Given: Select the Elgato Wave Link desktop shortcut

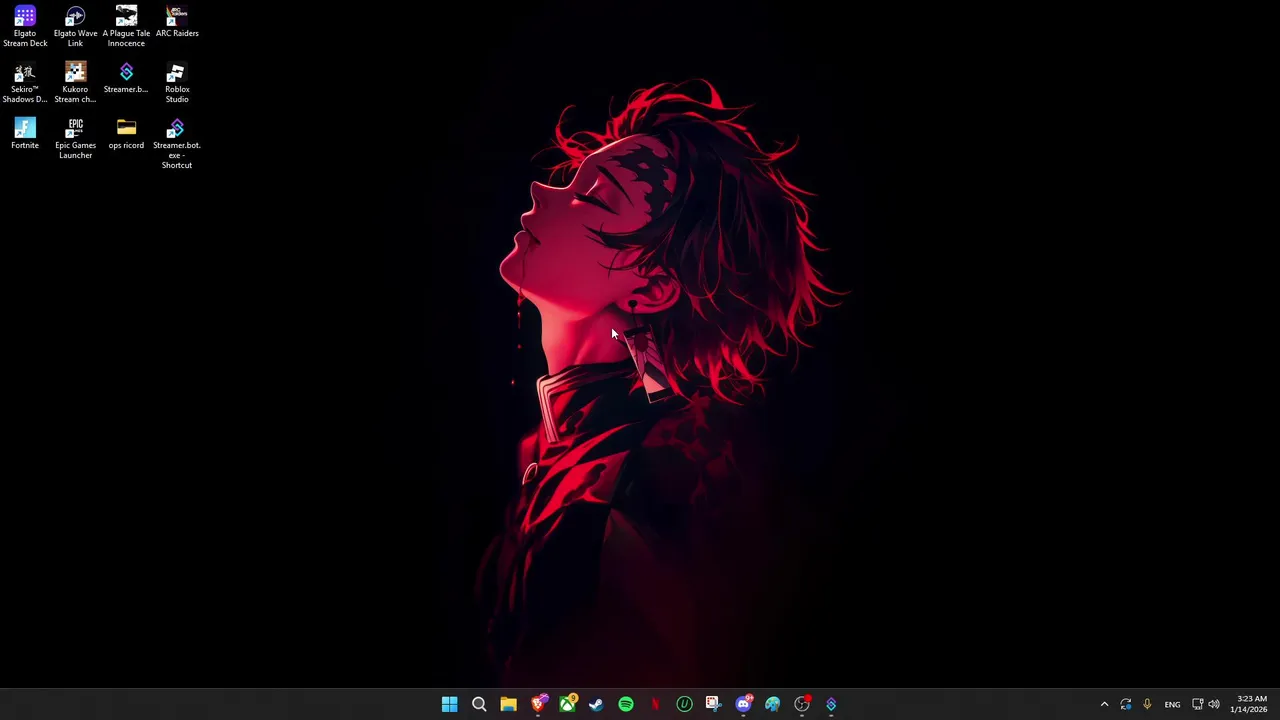Looking at the screenshot, I should (75, 27).
